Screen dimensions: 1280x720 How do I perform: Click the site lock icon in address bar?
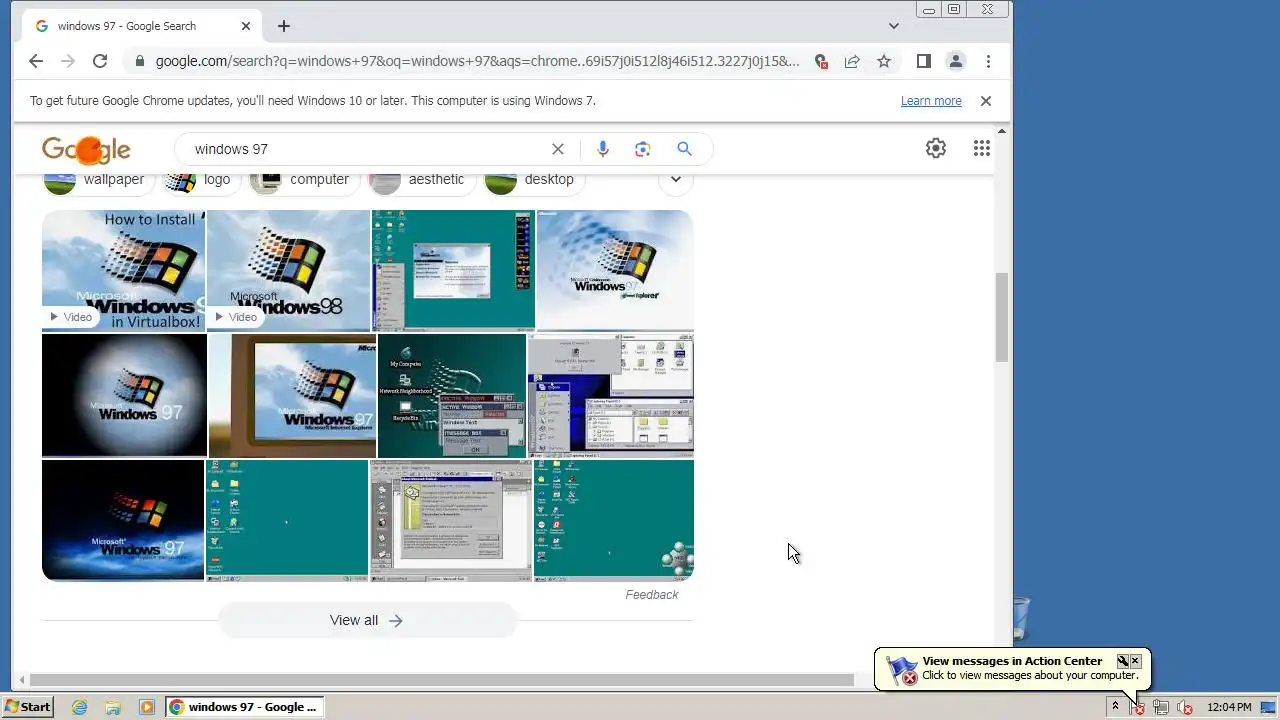(x=139, y=61)
